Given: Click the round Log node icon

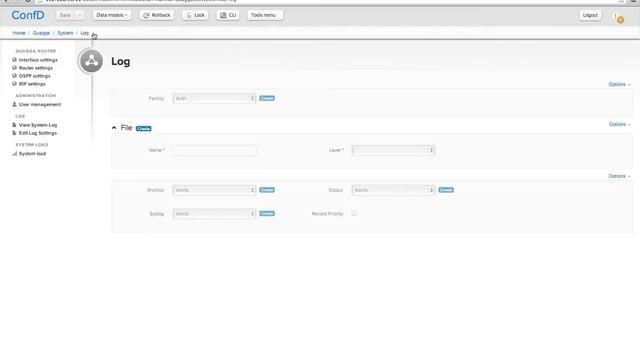Looking at the screenshot, I should (91, 61).
